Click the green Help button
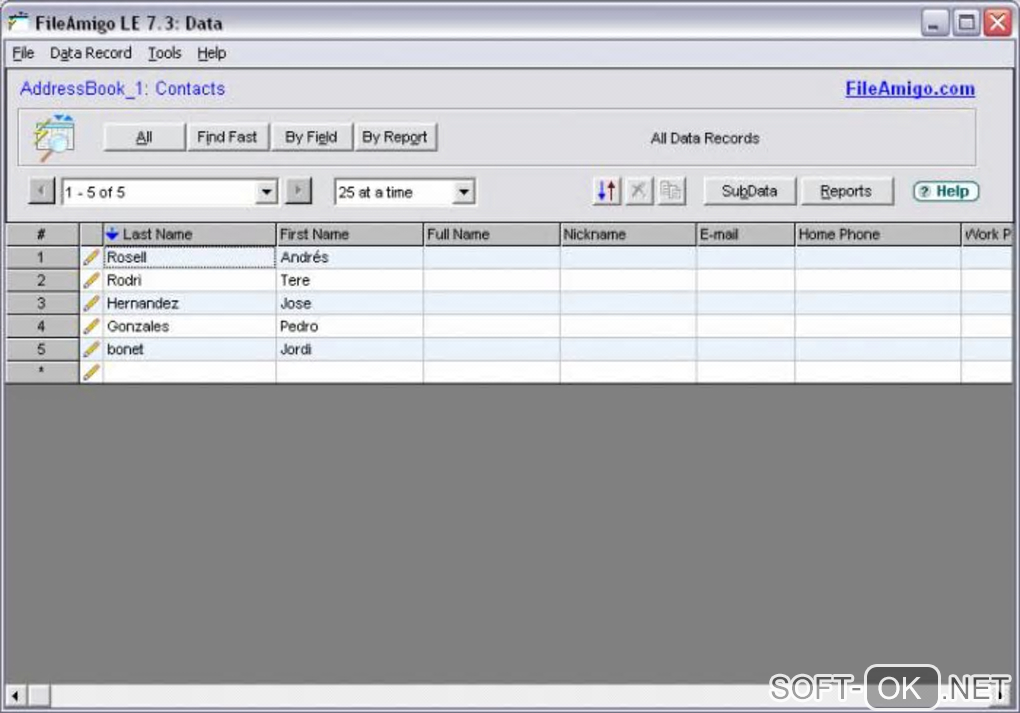The width and height of the screenshot is (1020, 713). tap(946, 191)
